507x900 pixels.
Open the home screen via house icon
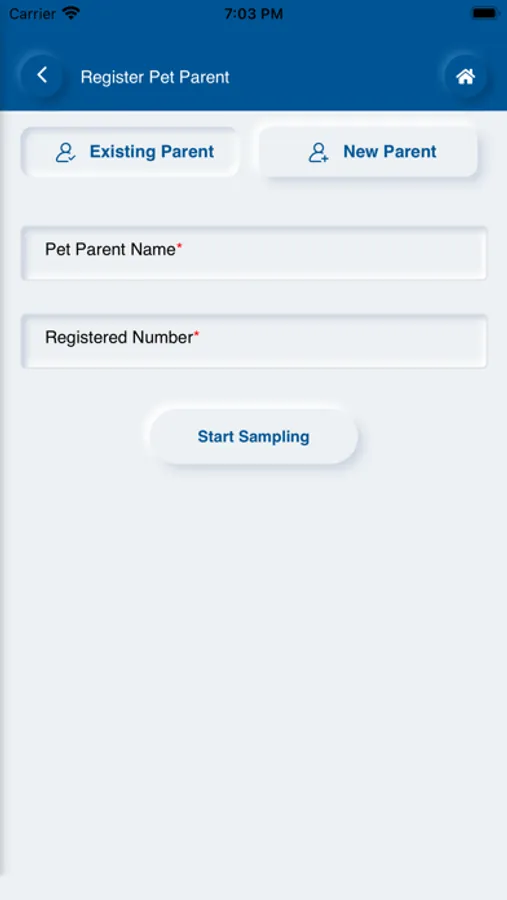coord(465,76)
